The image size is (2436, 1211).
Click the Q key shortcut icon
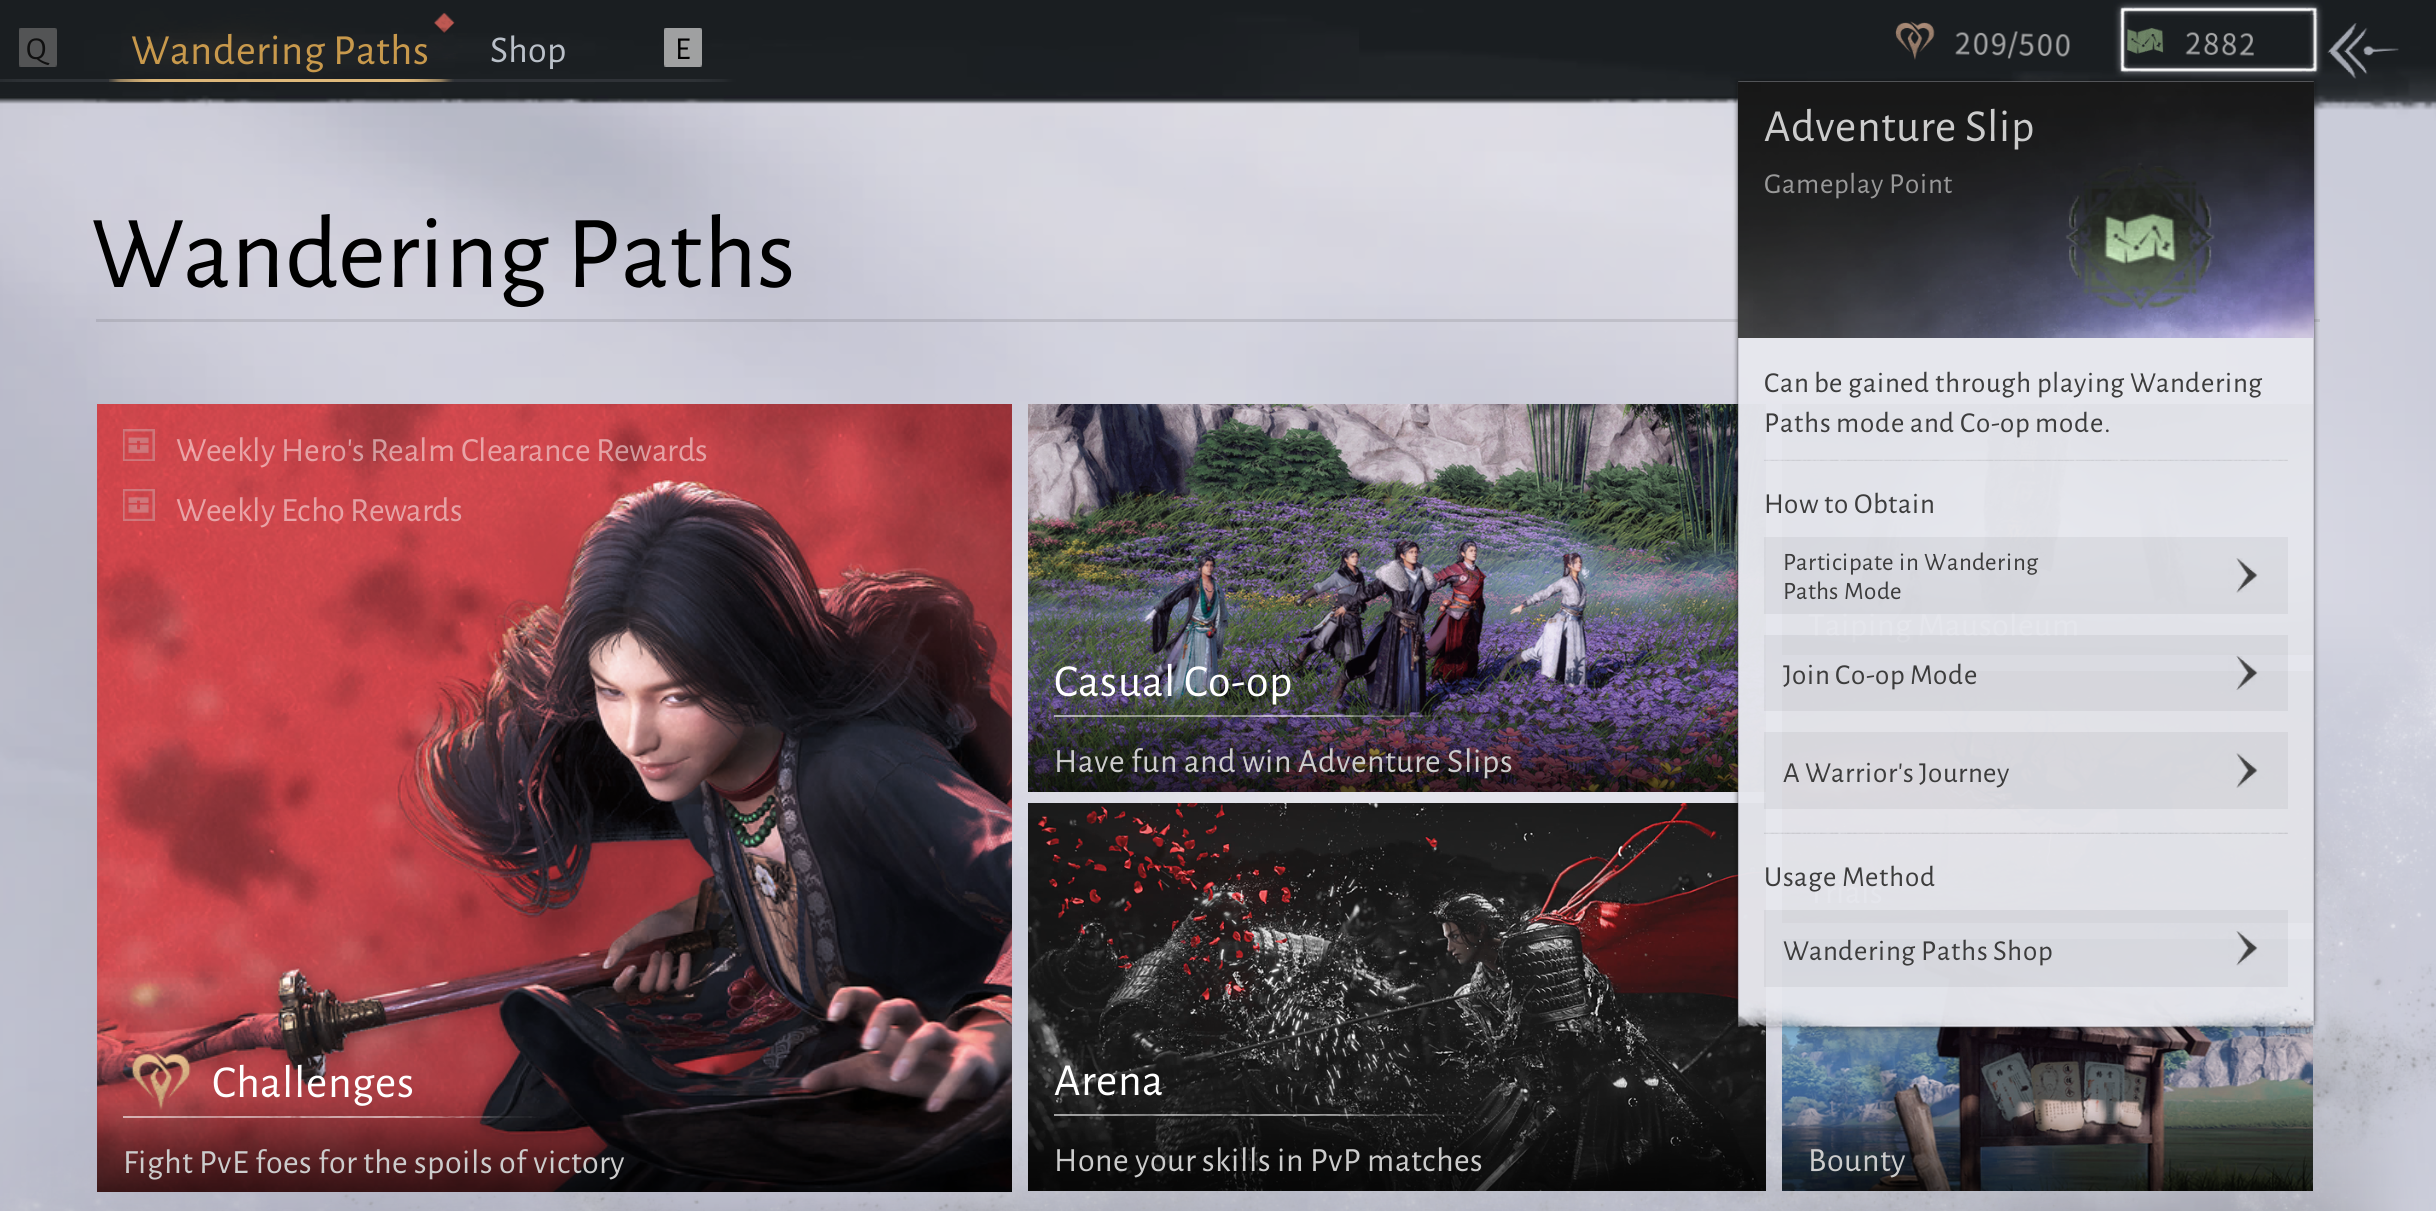pyautogui.click(x=37, y=49)
